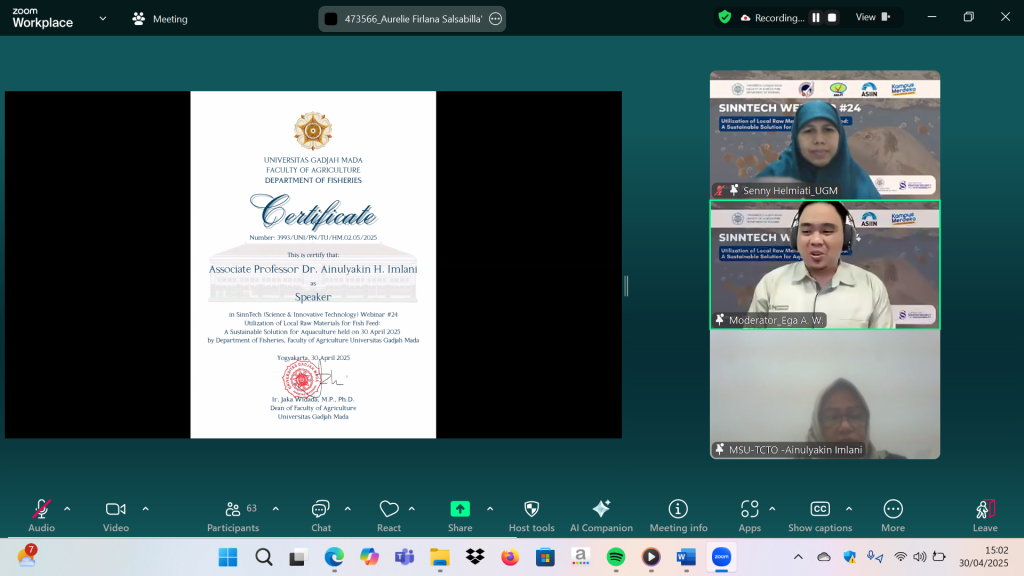Toggle Show captions CC button
Screen dimensions: 1024x576
click(820, 515)
